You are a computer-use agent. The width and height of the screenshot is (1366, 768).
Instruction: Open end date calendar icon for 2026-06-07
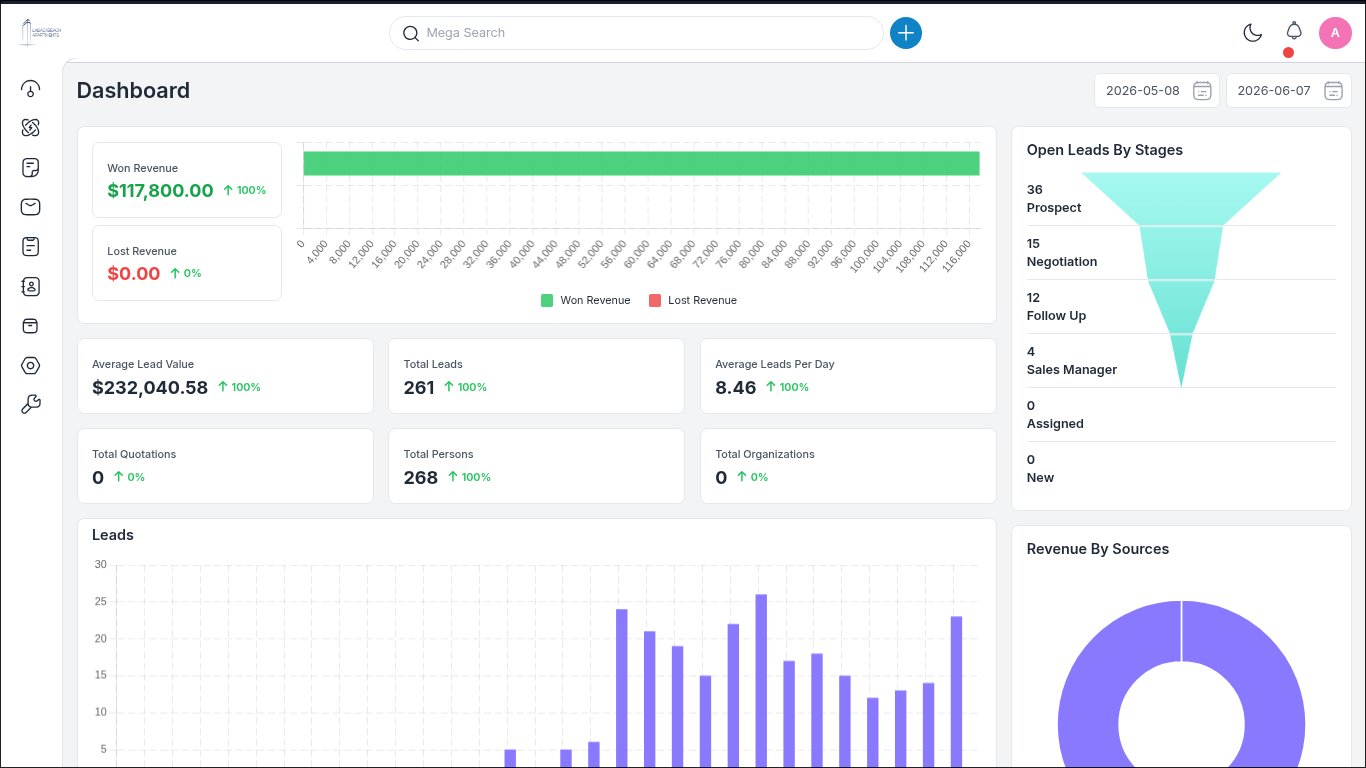1333,91
